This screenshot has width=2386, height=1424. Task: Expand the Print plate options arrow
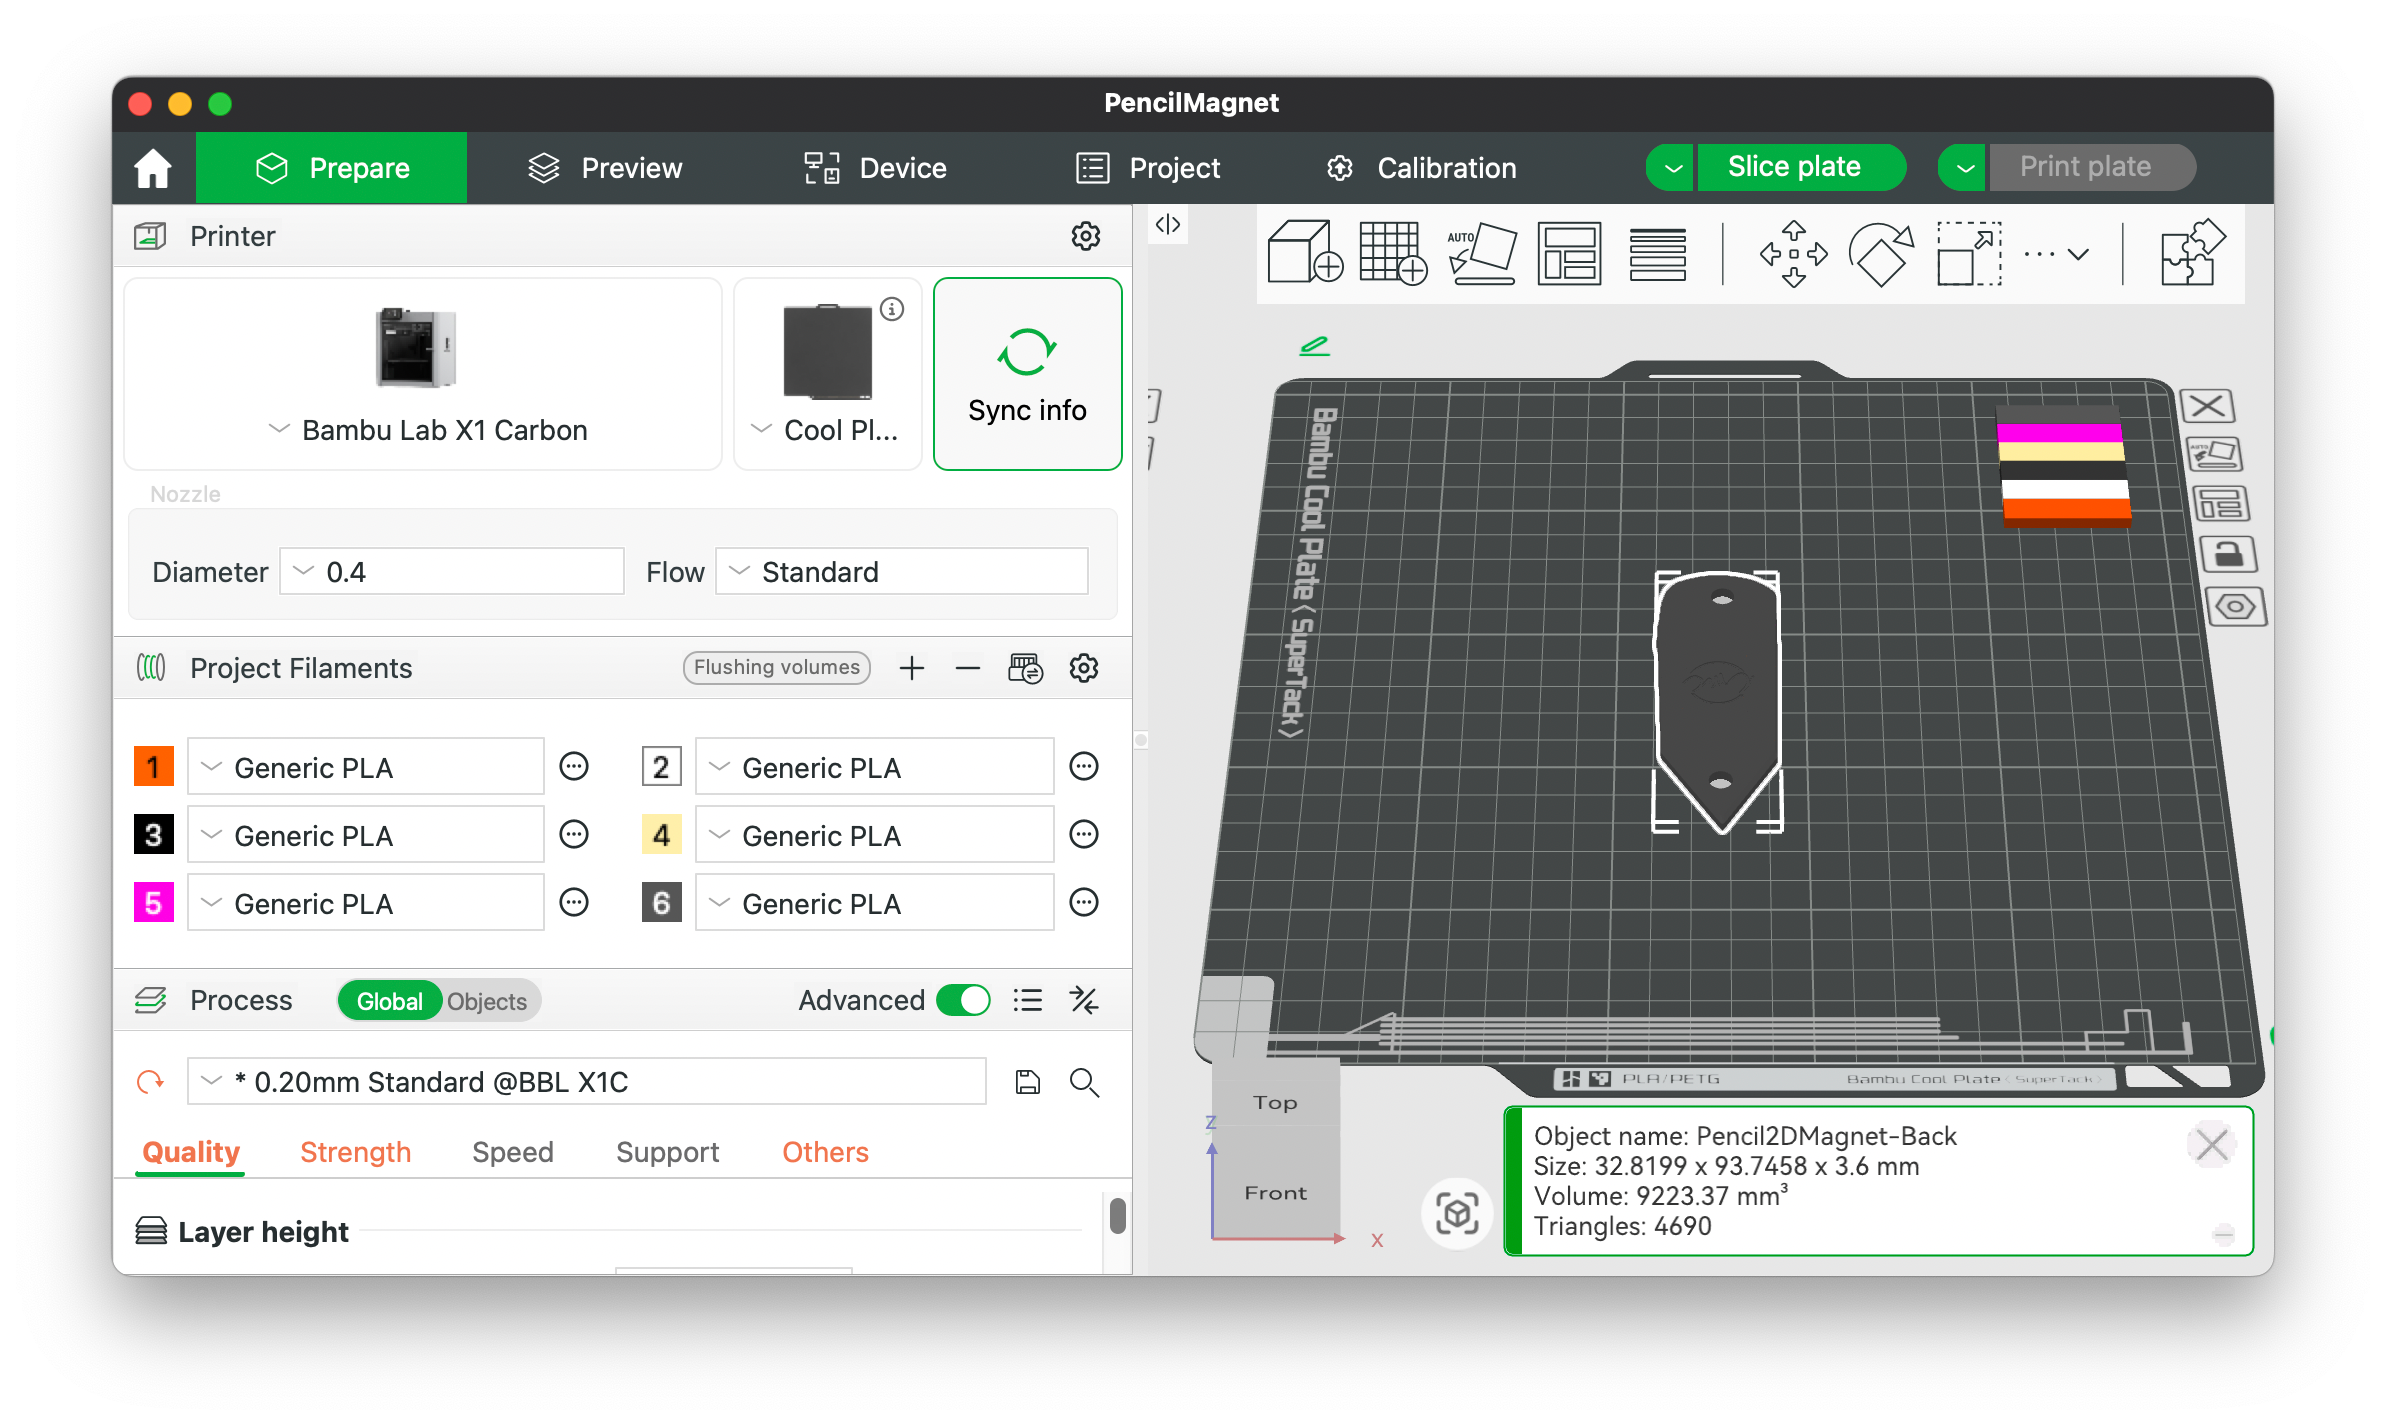(x=1963, y=167)
